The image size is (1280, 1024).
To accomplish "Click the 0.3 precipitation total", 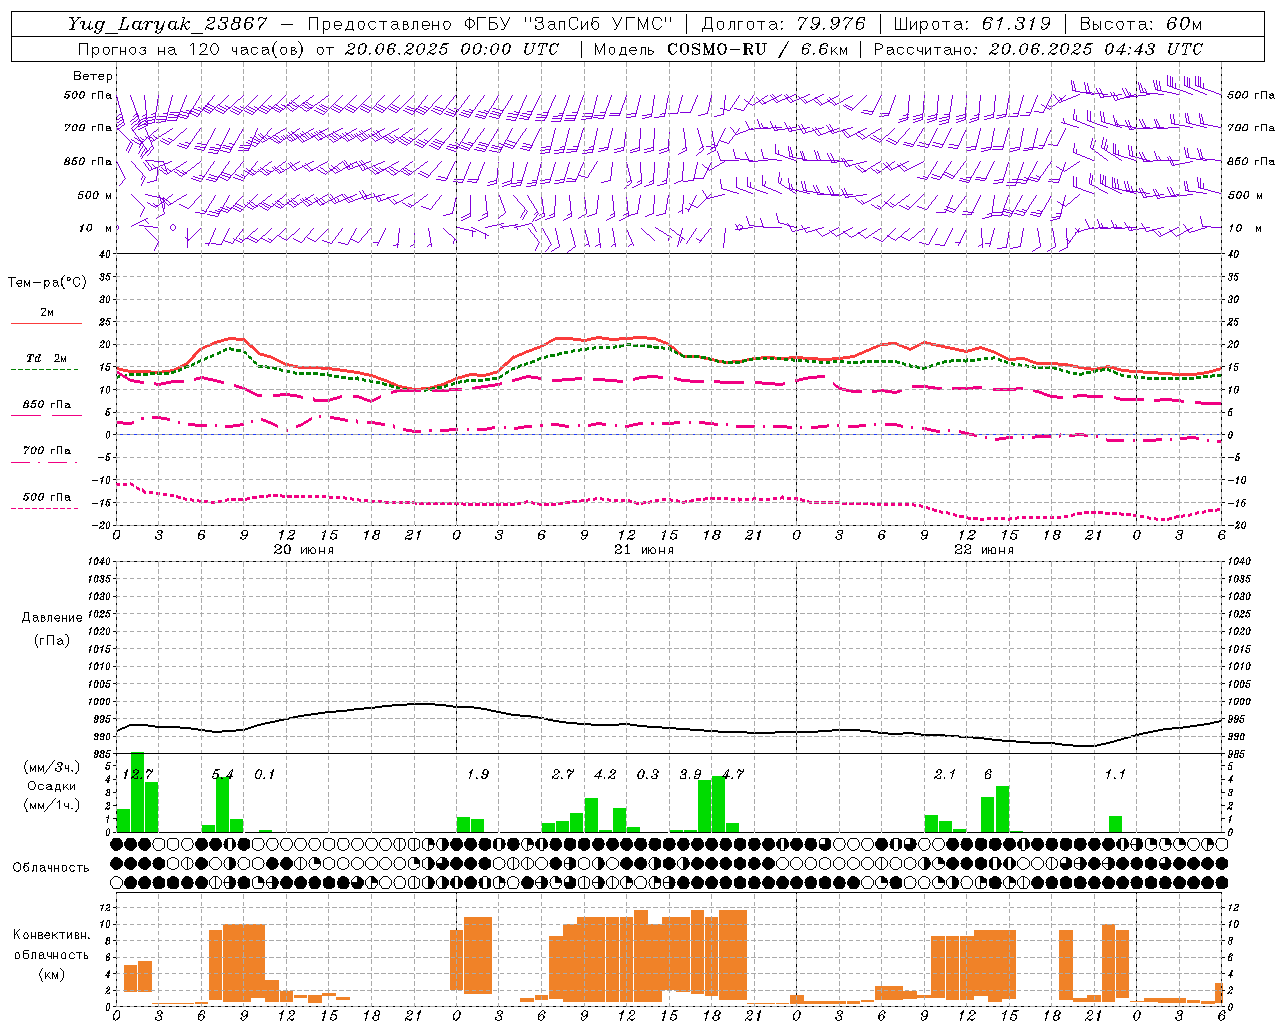I will tap(648, 774).
